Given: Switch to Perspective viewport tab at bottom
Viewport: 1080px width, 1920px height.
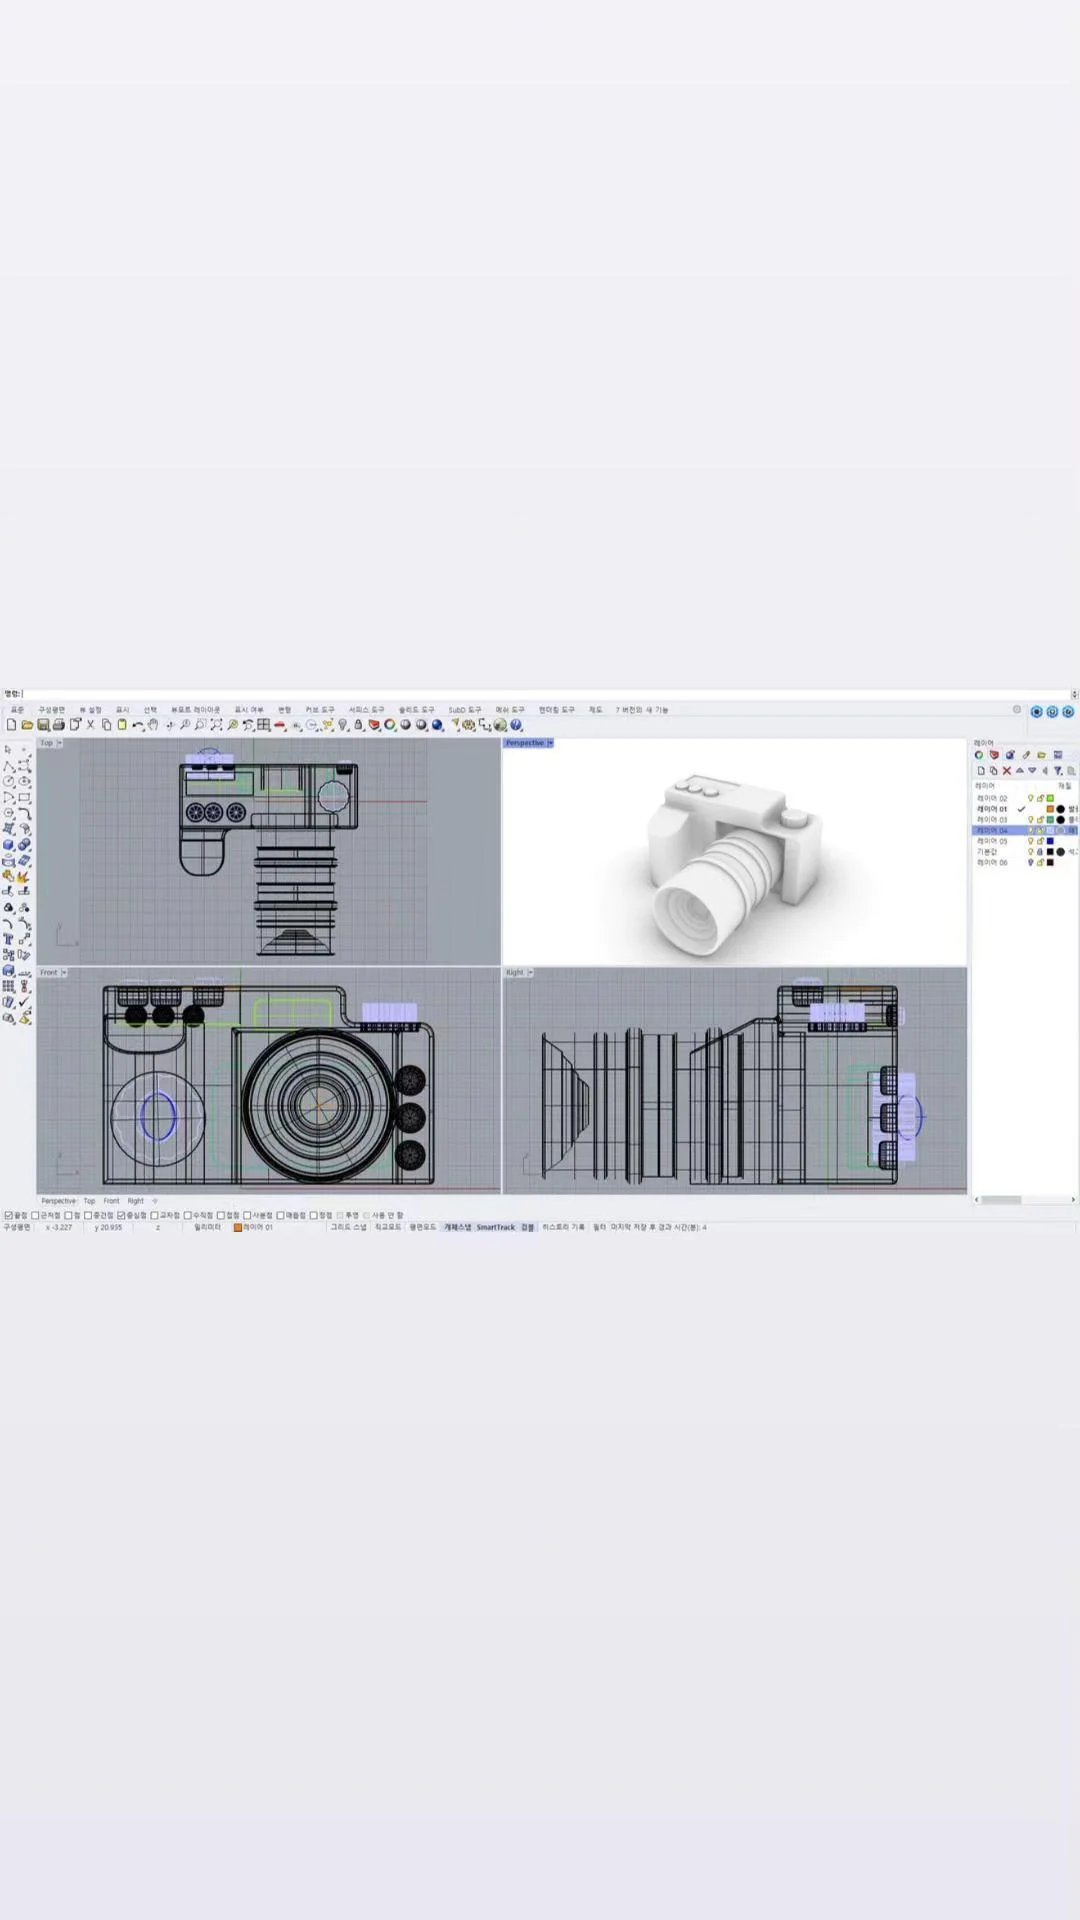Looking at the screenshot, I should coord(59,1201).
